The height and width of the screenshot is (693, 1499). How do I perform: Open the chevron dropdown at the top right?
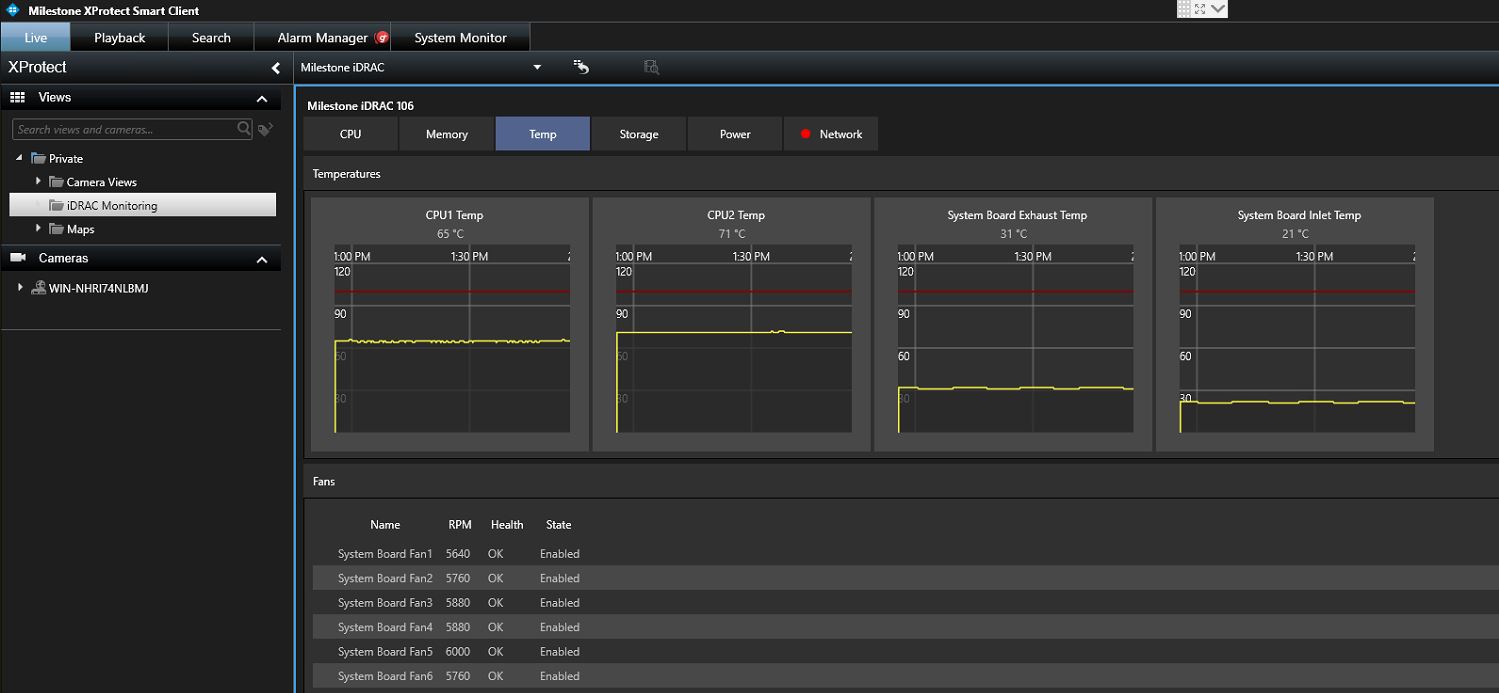1218,9
